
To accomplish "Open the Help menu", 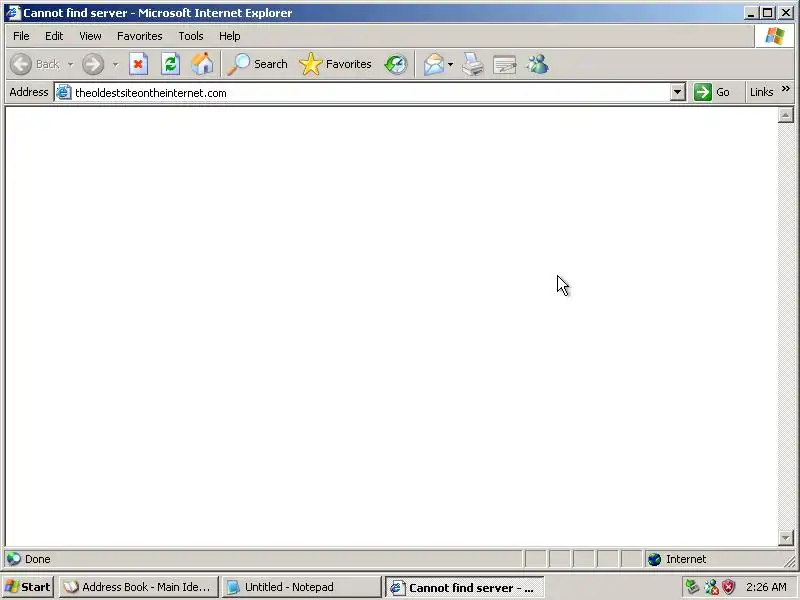I will (x=229, y=36).
